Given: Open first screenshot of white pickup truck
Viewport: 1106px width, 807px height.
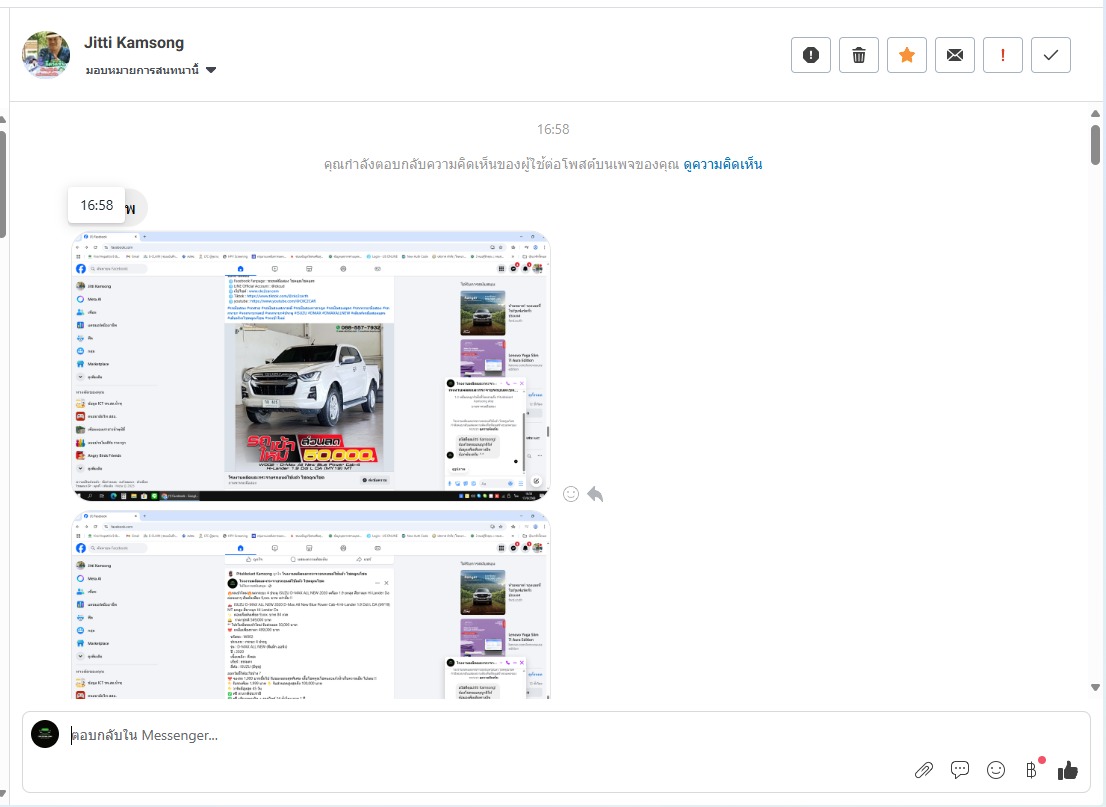Looking at the screenshot, I should (311, 366).
